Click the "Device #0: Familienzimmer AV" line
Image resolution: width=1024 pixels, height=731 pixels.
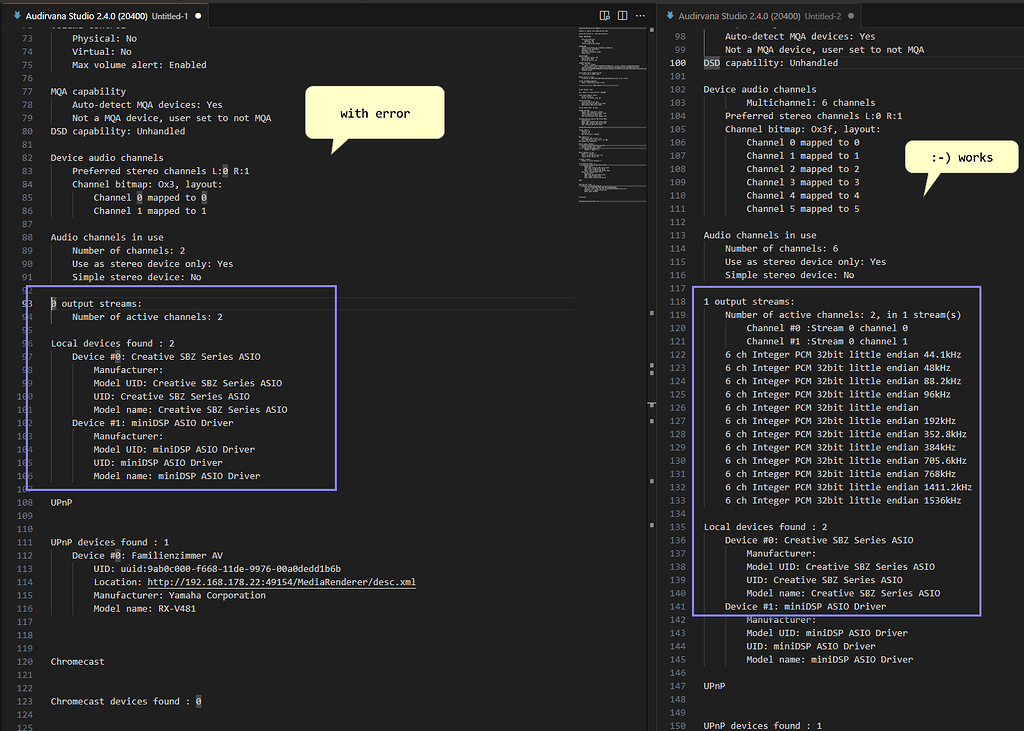tap(147, 555)
